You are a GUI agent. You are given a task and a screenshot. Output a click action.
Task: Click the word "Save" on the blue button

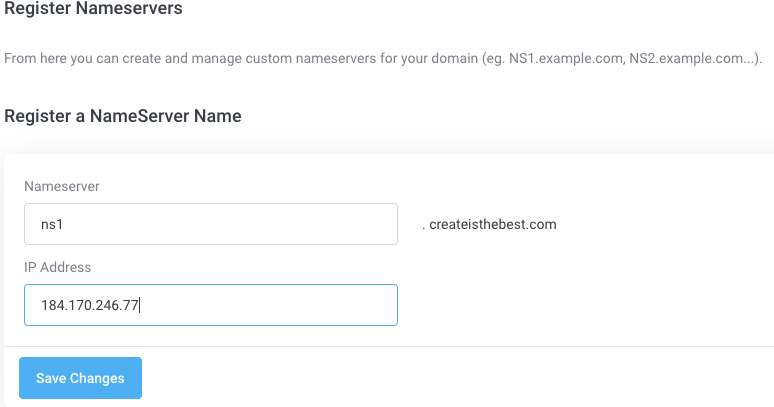click(x=51, y=378)
